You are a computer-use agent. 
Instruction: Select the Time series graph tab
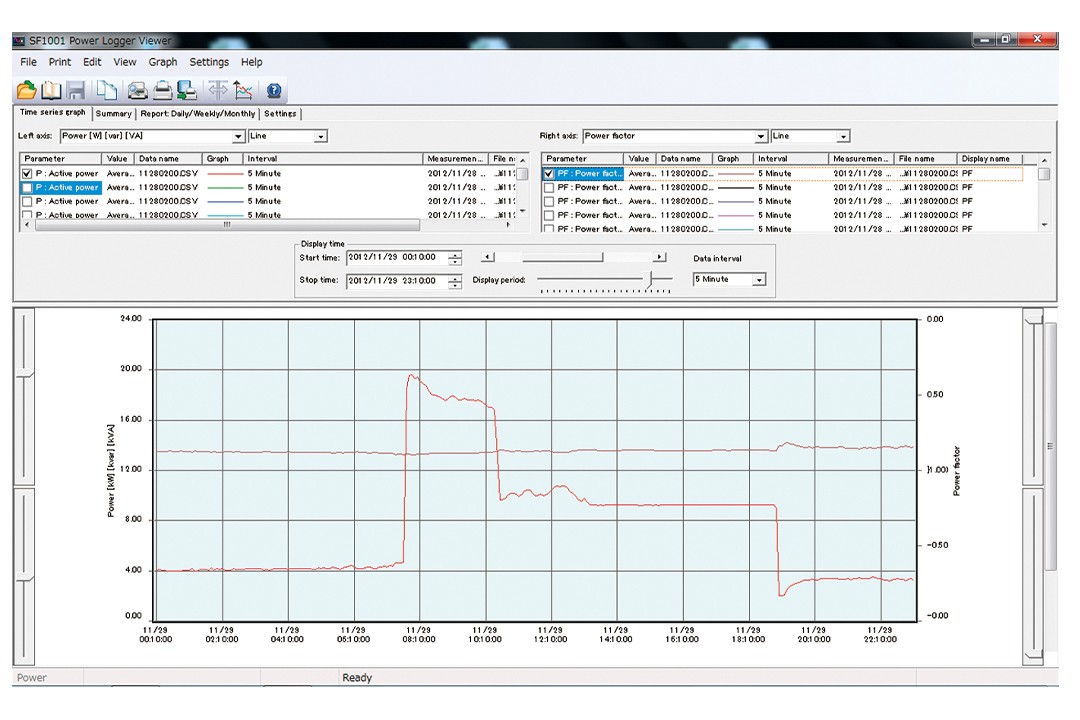[52, 112]
